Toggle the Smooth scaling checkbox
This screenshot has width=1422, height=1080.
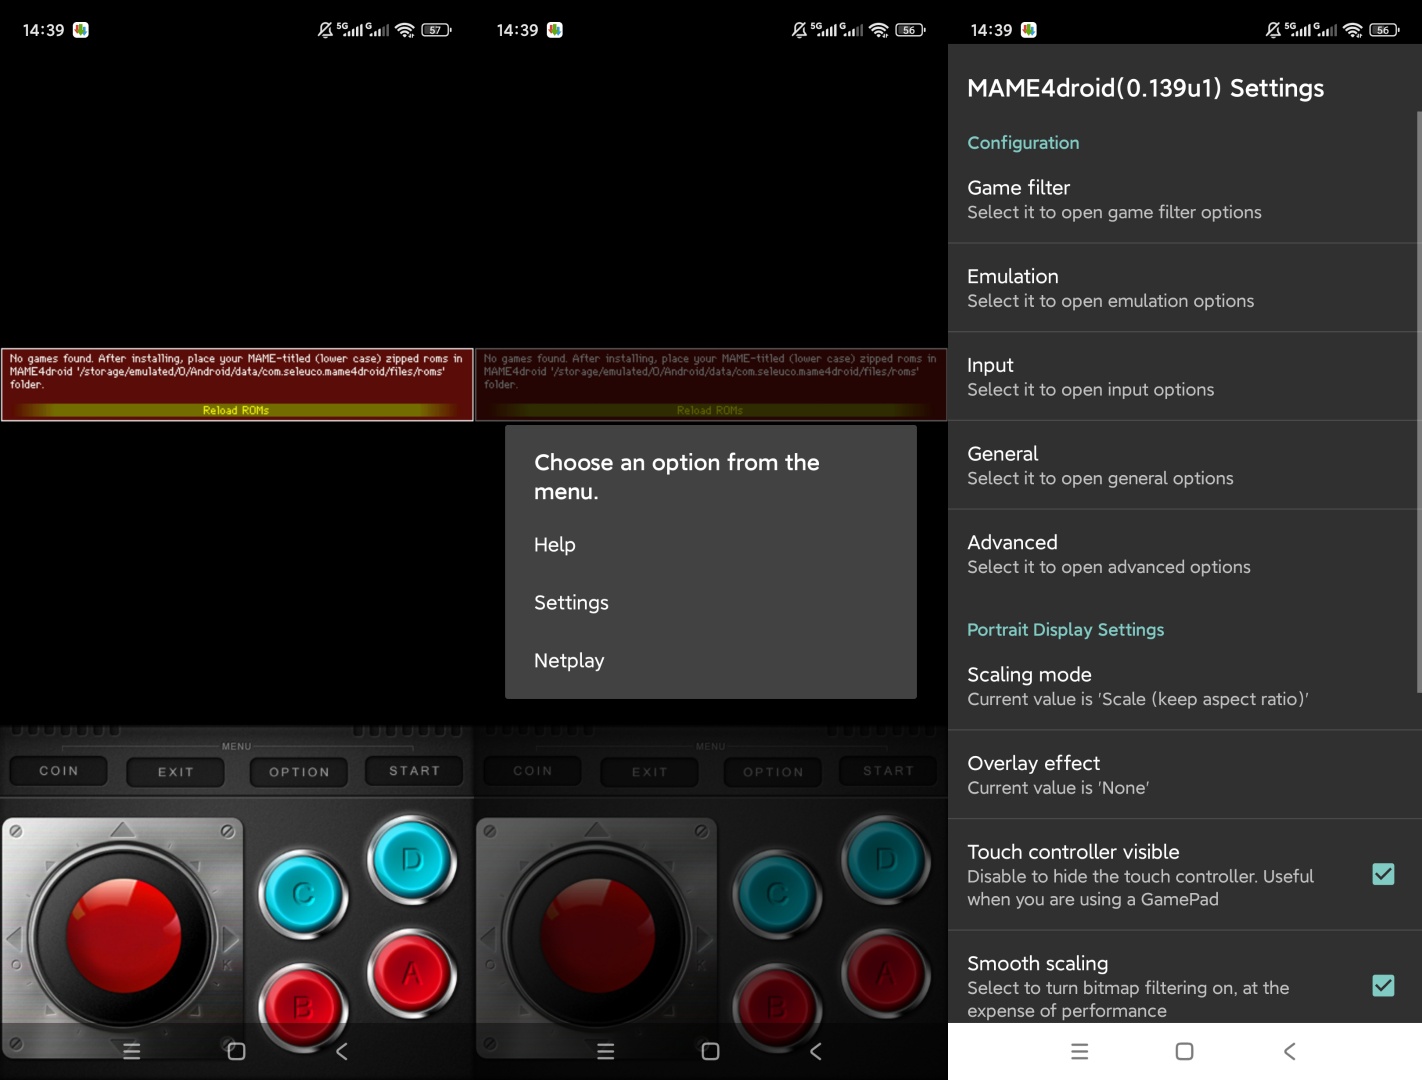[1383, 985]
